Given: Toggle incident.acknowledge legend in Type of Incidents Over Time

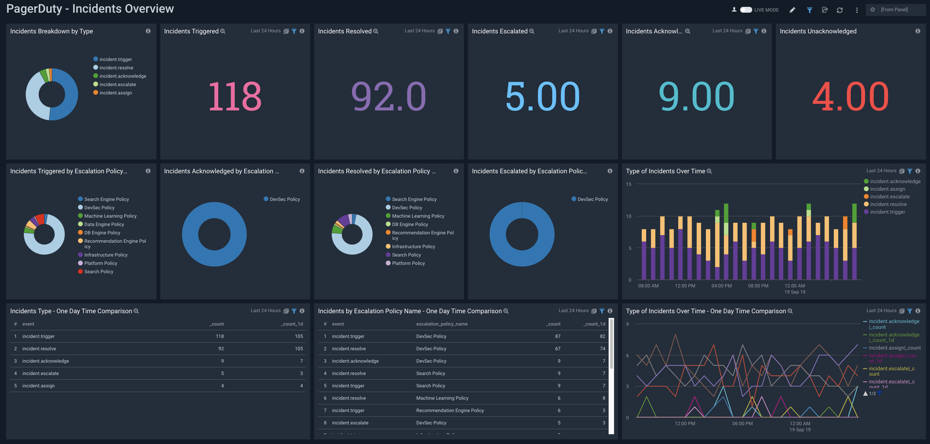Looking at the screenshot, I should click(x=894, y=182).
